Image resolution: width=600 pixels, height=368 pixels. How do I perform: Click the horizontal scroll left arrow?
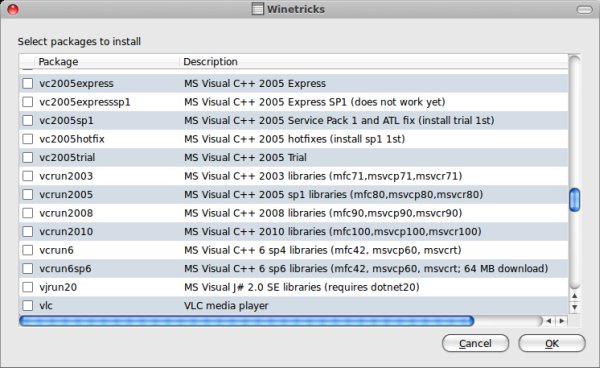coord(549,321)
